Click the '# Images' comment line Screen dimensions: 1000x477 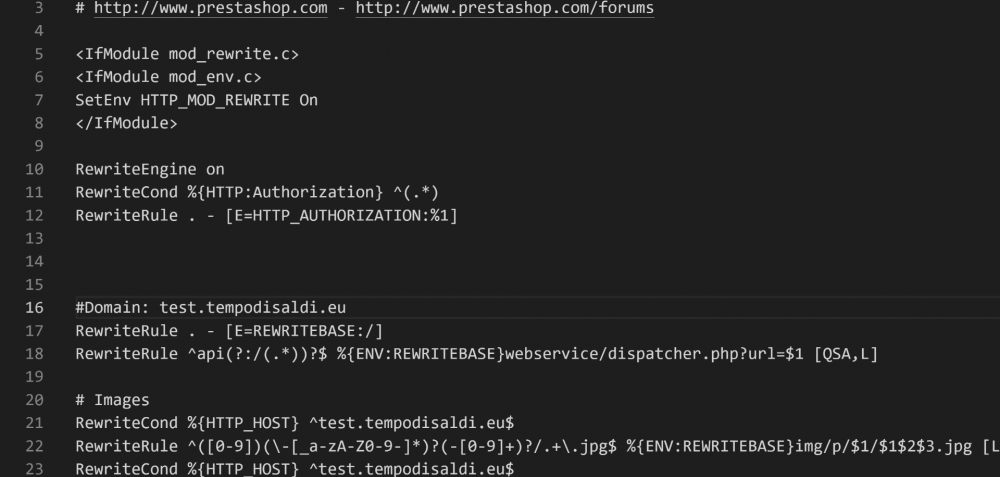[112, 399]
